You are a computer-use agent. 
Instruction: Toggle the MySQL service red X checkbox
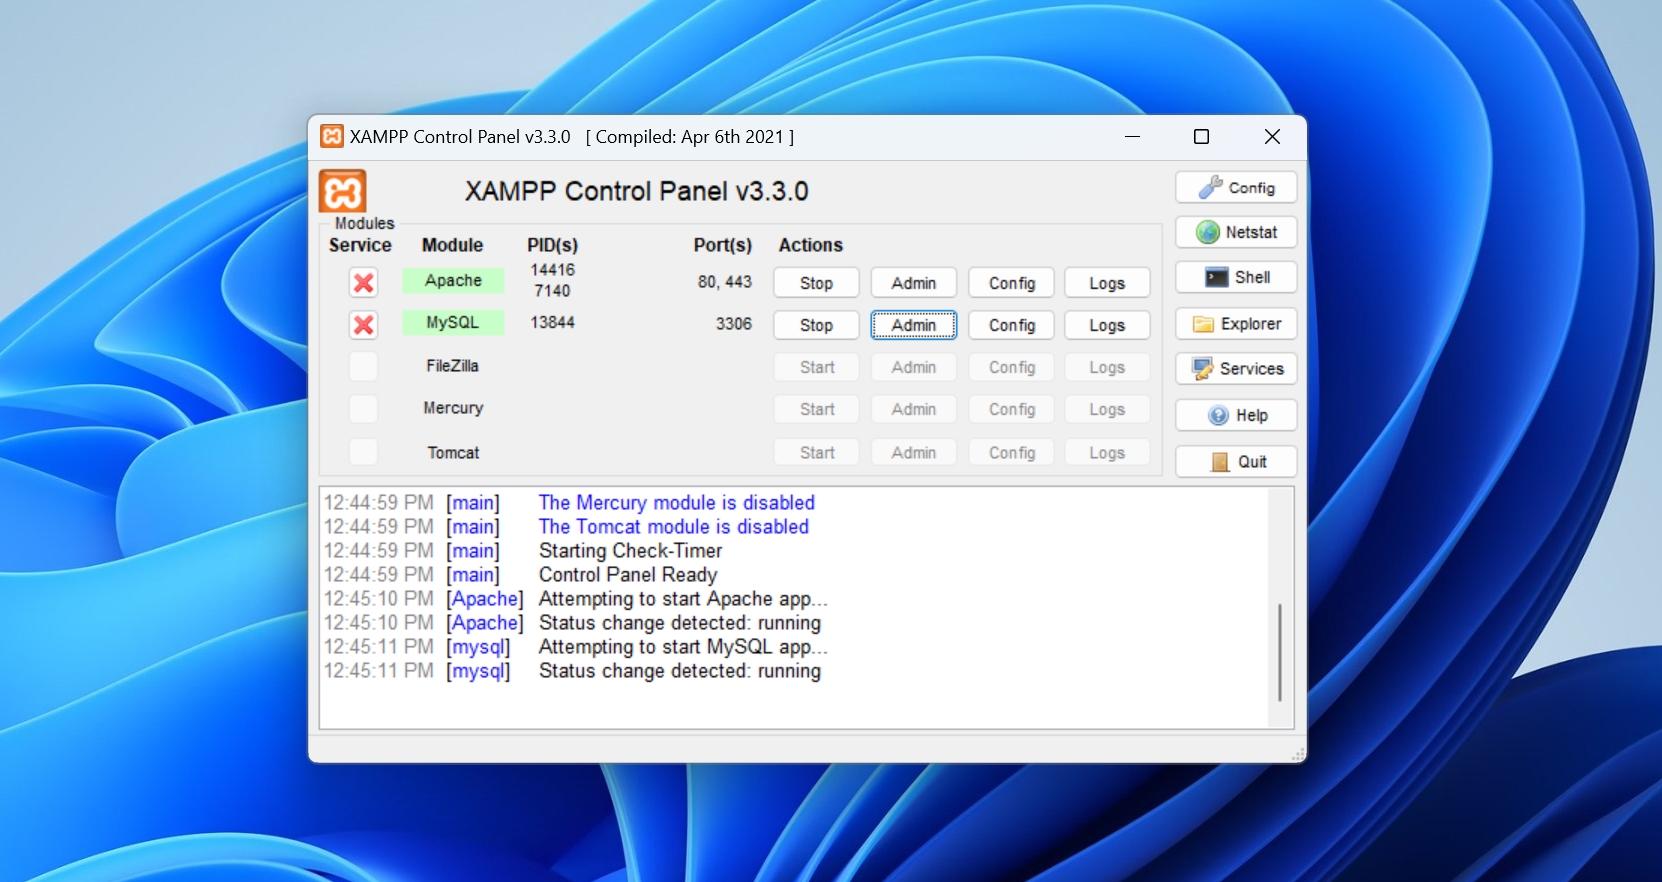(364, 325)
